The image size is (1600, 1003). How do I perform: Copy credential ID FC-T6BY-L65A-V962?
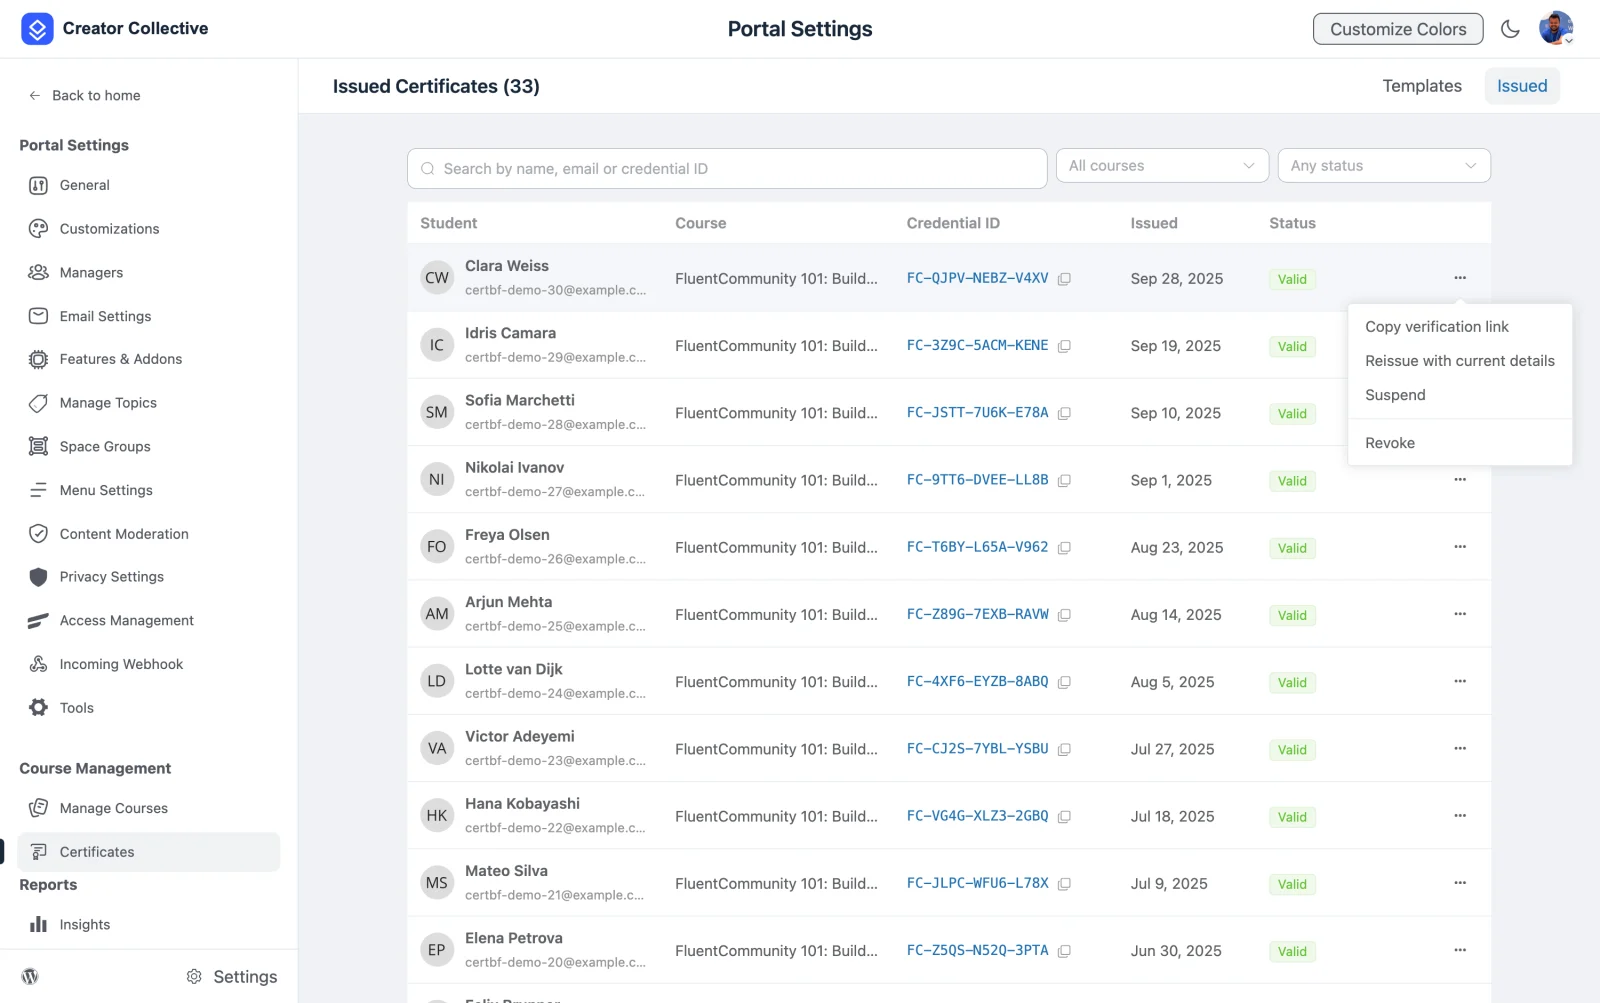1064,548
